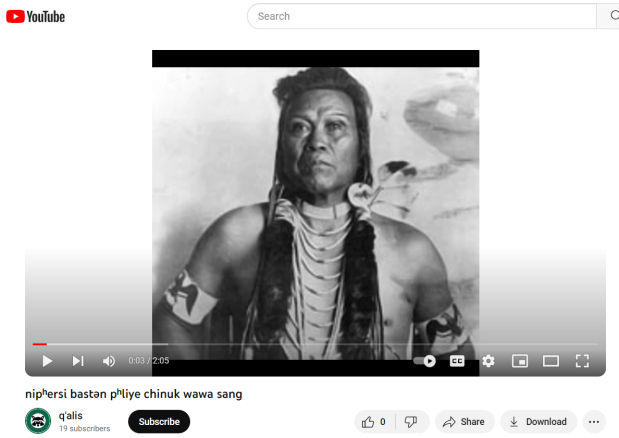The width and height of the screenshot is (619, 438).
Task: Open q'alis channel name link
Action: (x=71, y=416)
